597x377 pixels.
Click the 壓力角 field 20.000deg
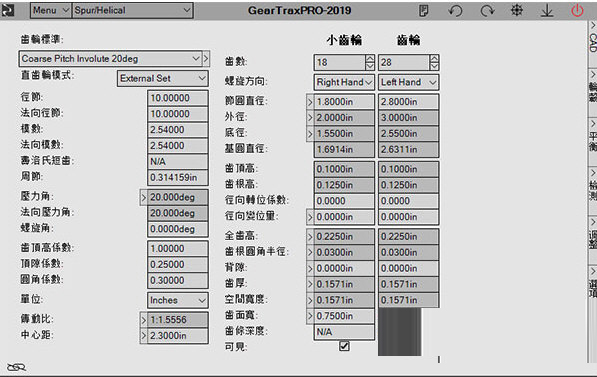178,197
